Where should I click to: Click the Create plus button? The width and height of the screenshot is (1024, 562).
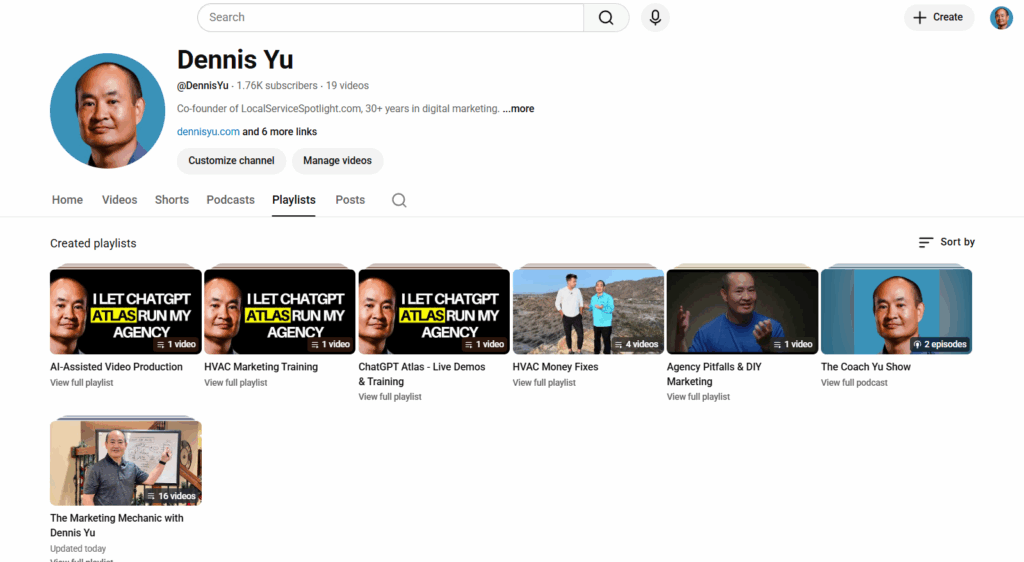click(938, 17)
